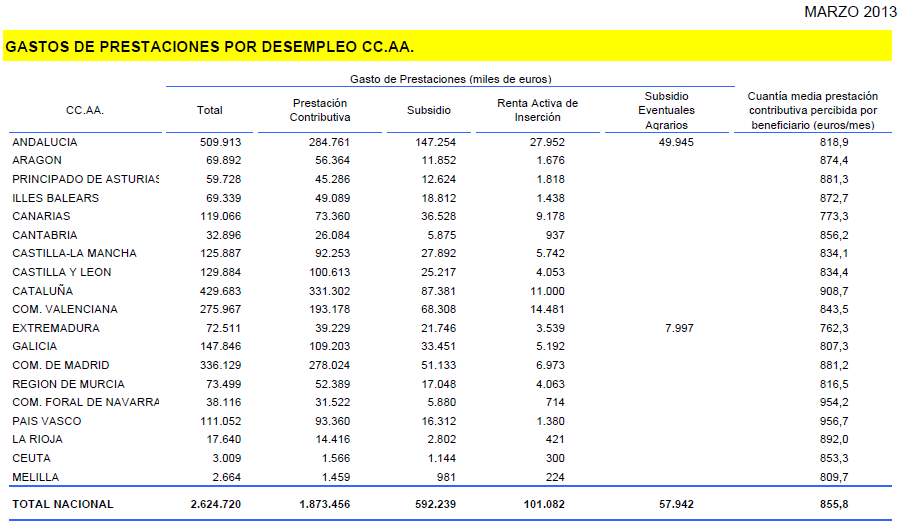Viewport: 900px width, 523px height.
Task: Click Illes Balears subsidio '18.812'
Action: click(x=439, y=198)
